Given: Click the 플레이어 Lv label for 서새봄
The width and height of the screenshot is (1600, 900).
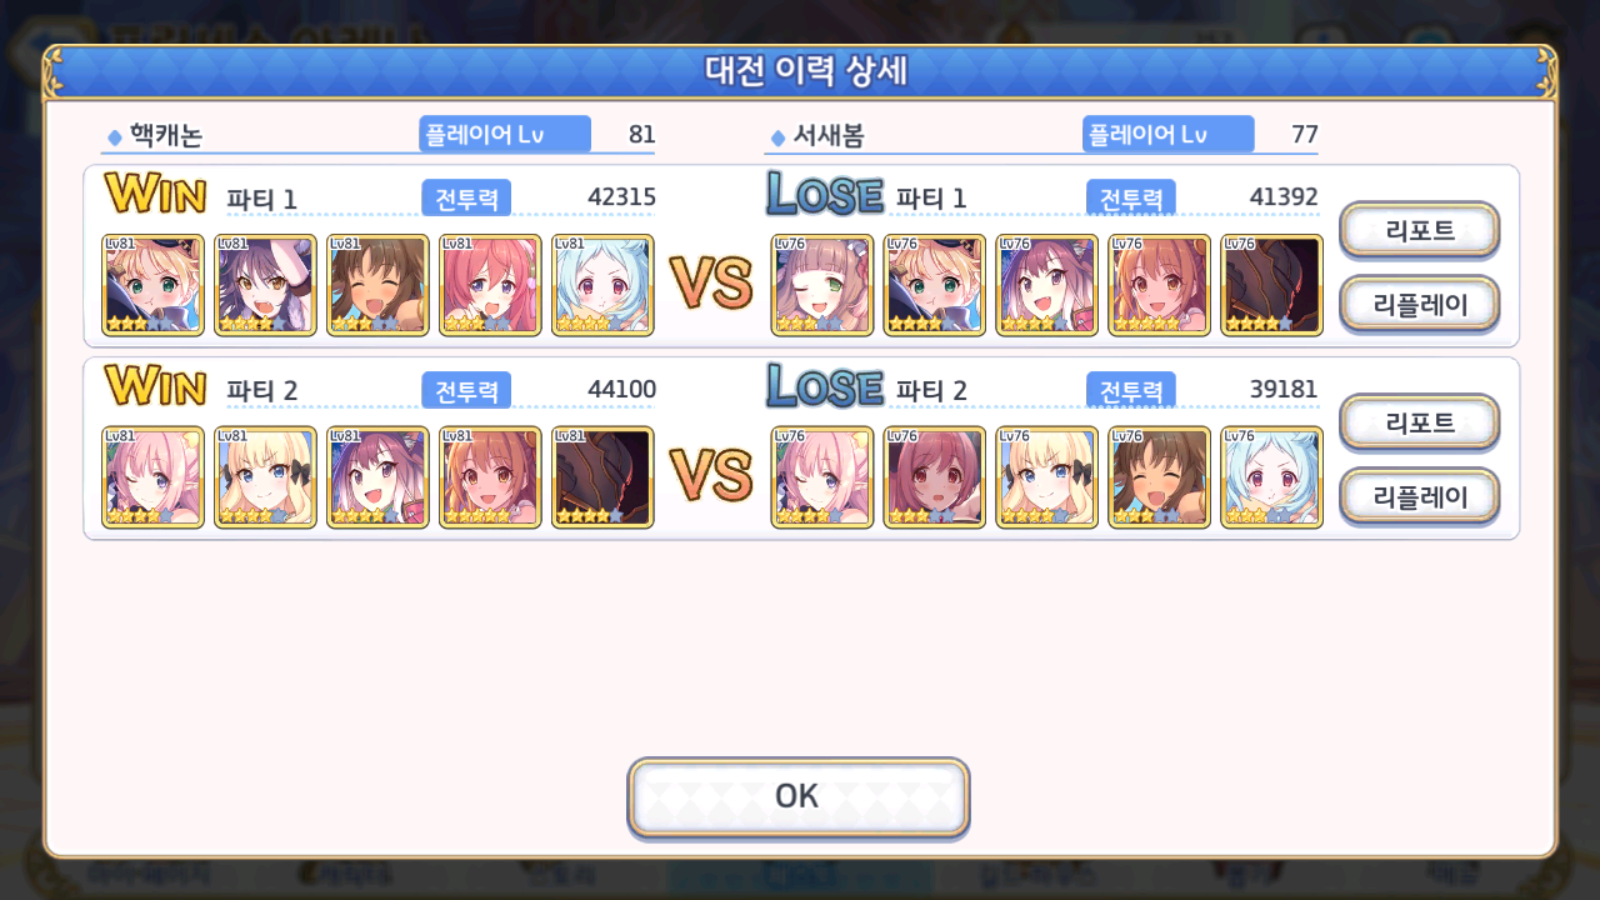Looking at the screenshot, I should pyautogui.click(x=1168, y=134).
